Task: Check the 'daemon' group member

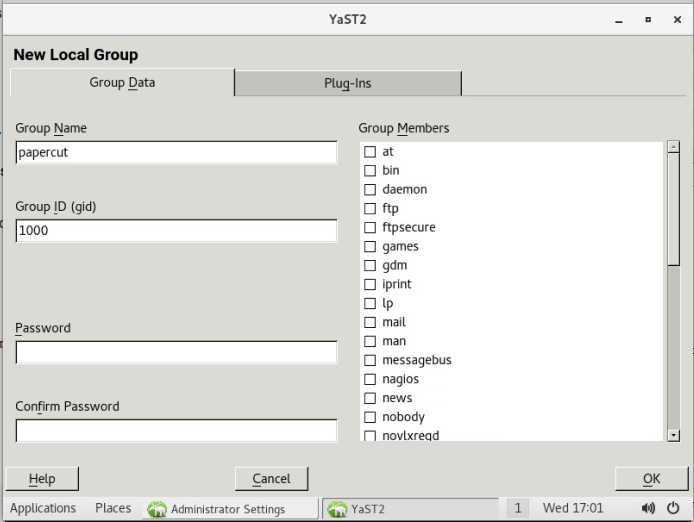Action: (370, 189)
